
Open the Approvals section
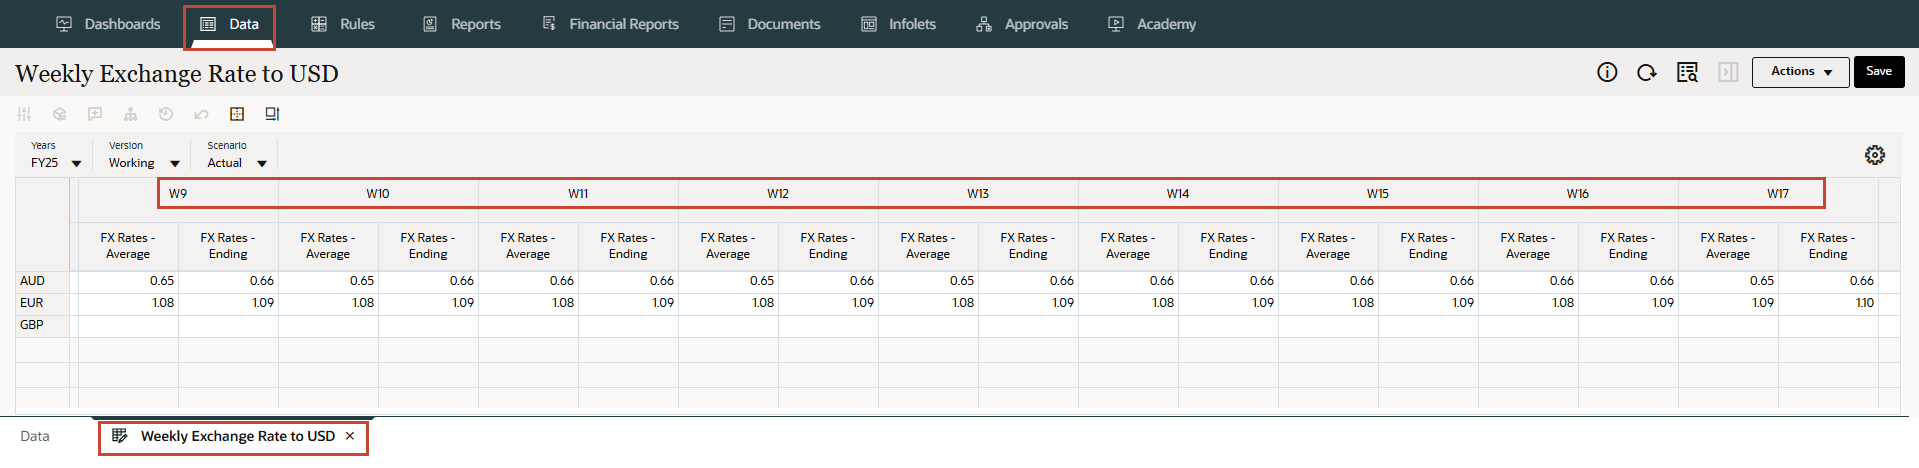coord(1022,24)
